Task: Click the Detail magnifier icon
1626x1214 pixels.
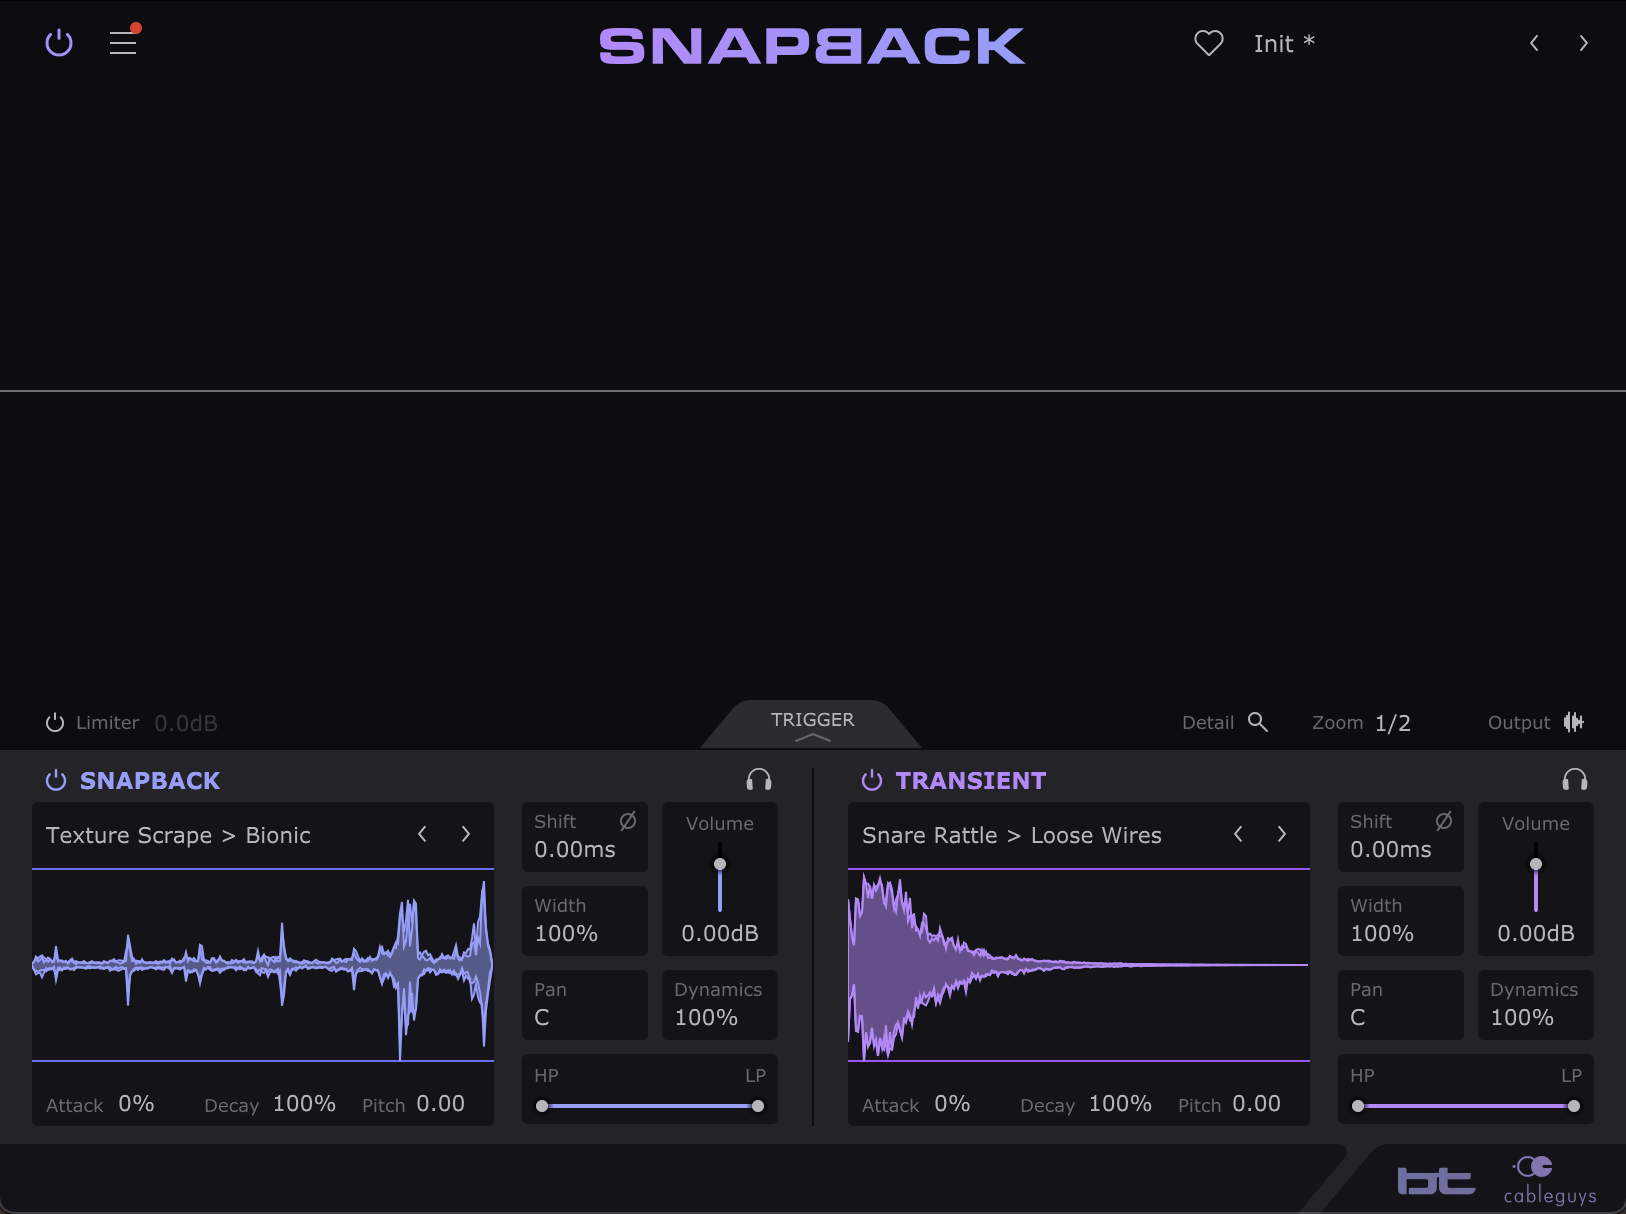Action: [x=1258, y=722]
